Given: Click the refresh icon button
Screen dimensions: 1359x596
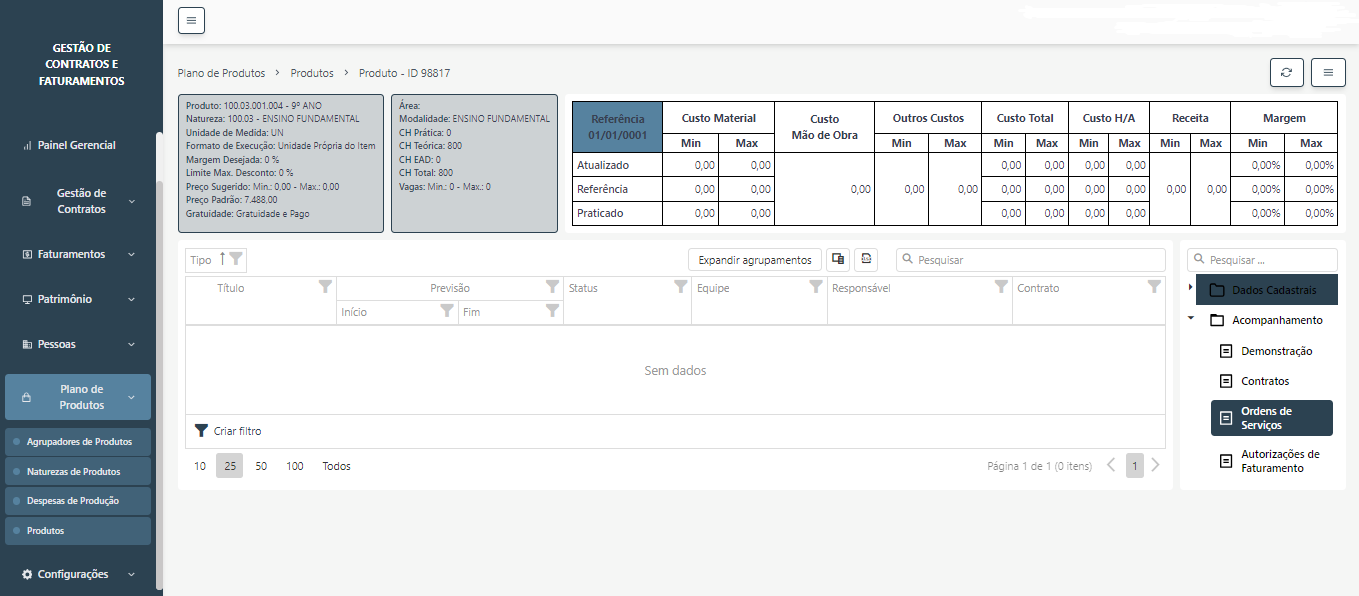Looking at the screenshot, I should (1286, 73).
